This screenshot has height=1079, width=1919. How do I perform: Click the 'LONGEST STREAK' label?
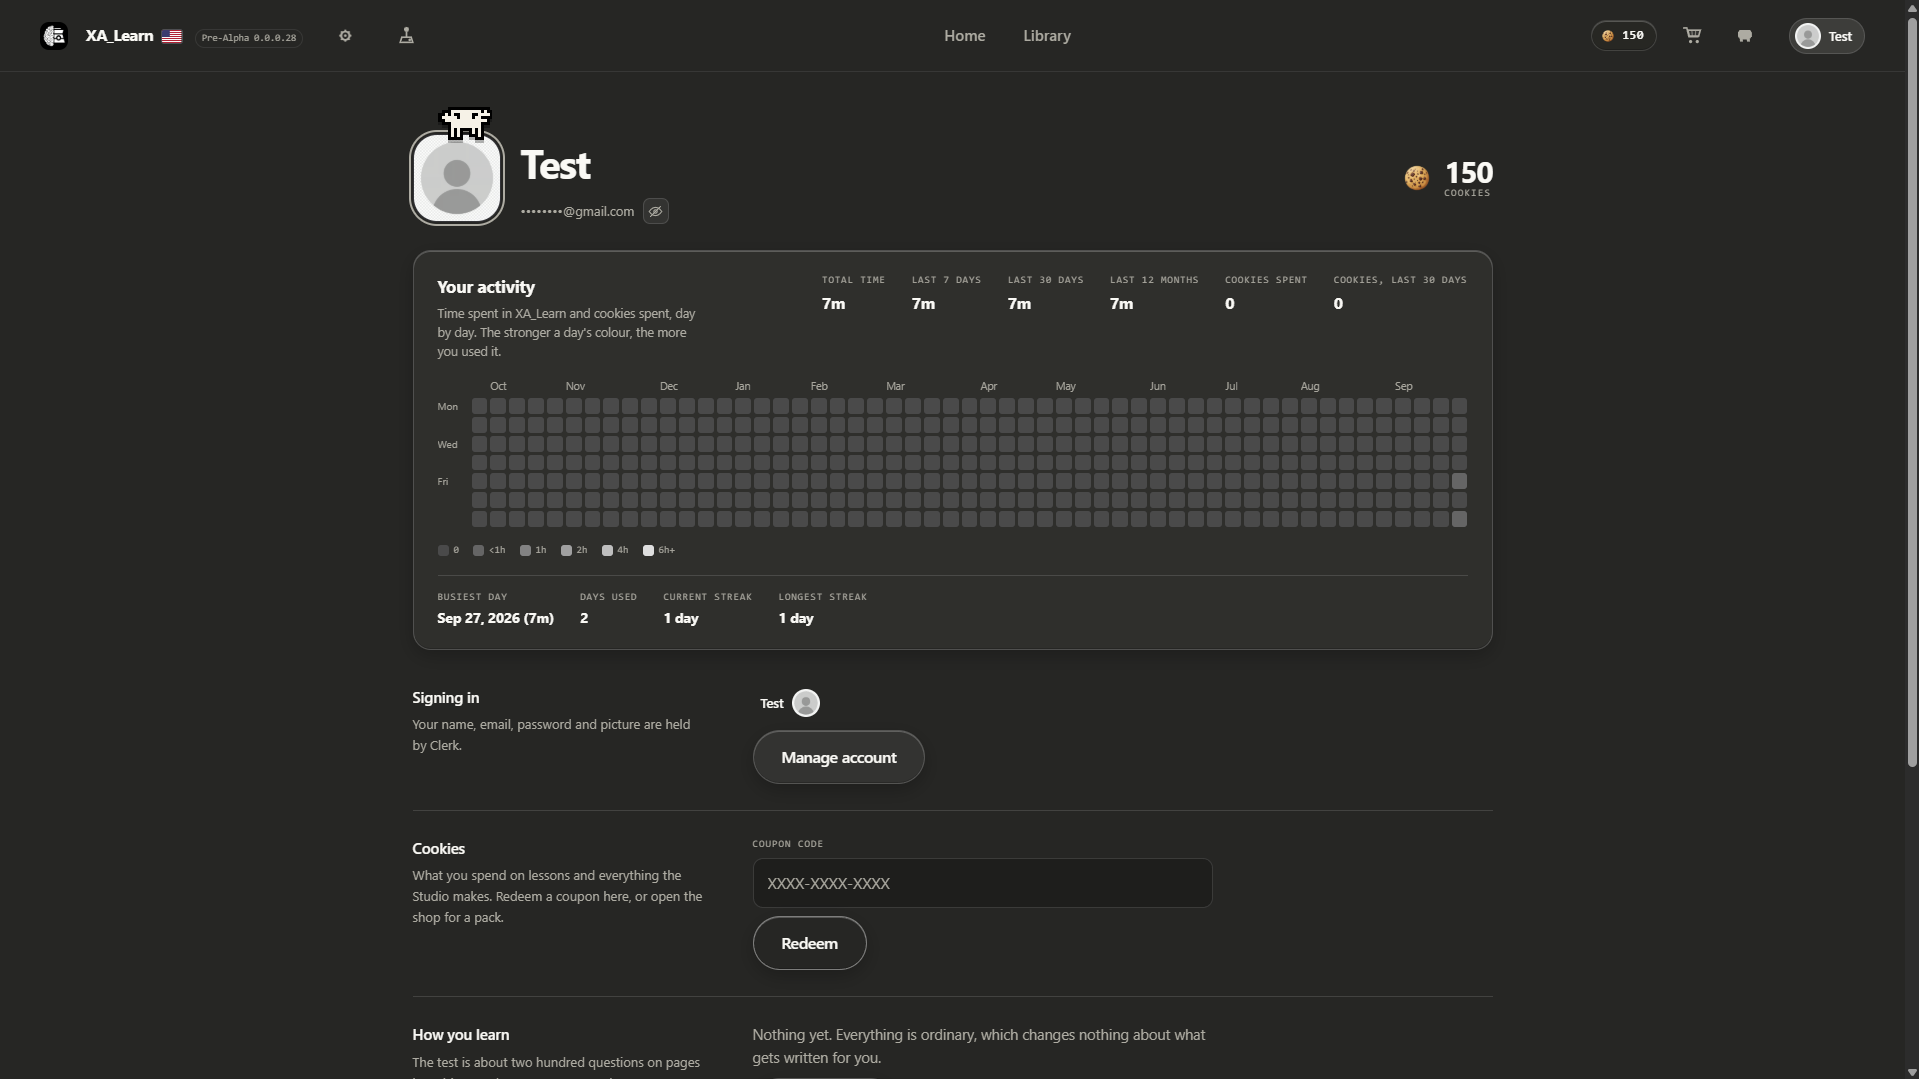pos(823,597)
